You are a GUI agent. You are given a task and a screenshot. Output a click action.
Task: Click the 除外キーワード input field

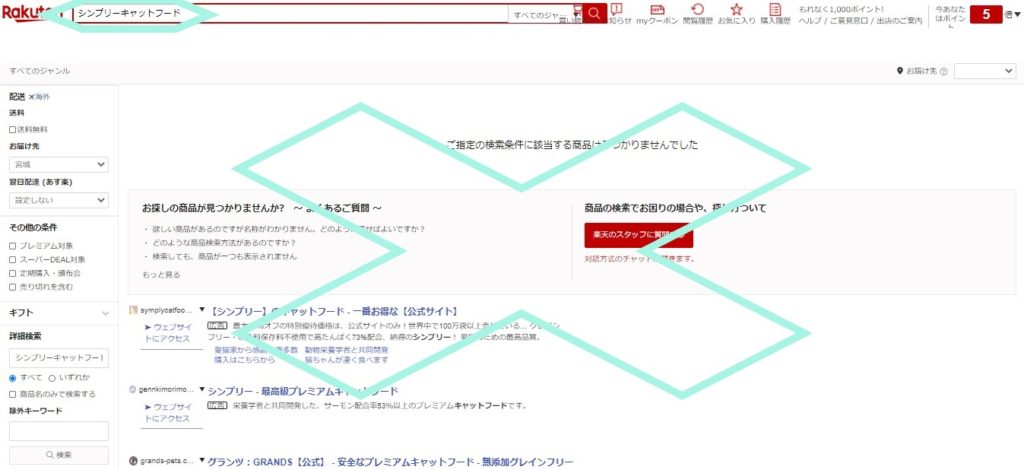pos(58,431)
